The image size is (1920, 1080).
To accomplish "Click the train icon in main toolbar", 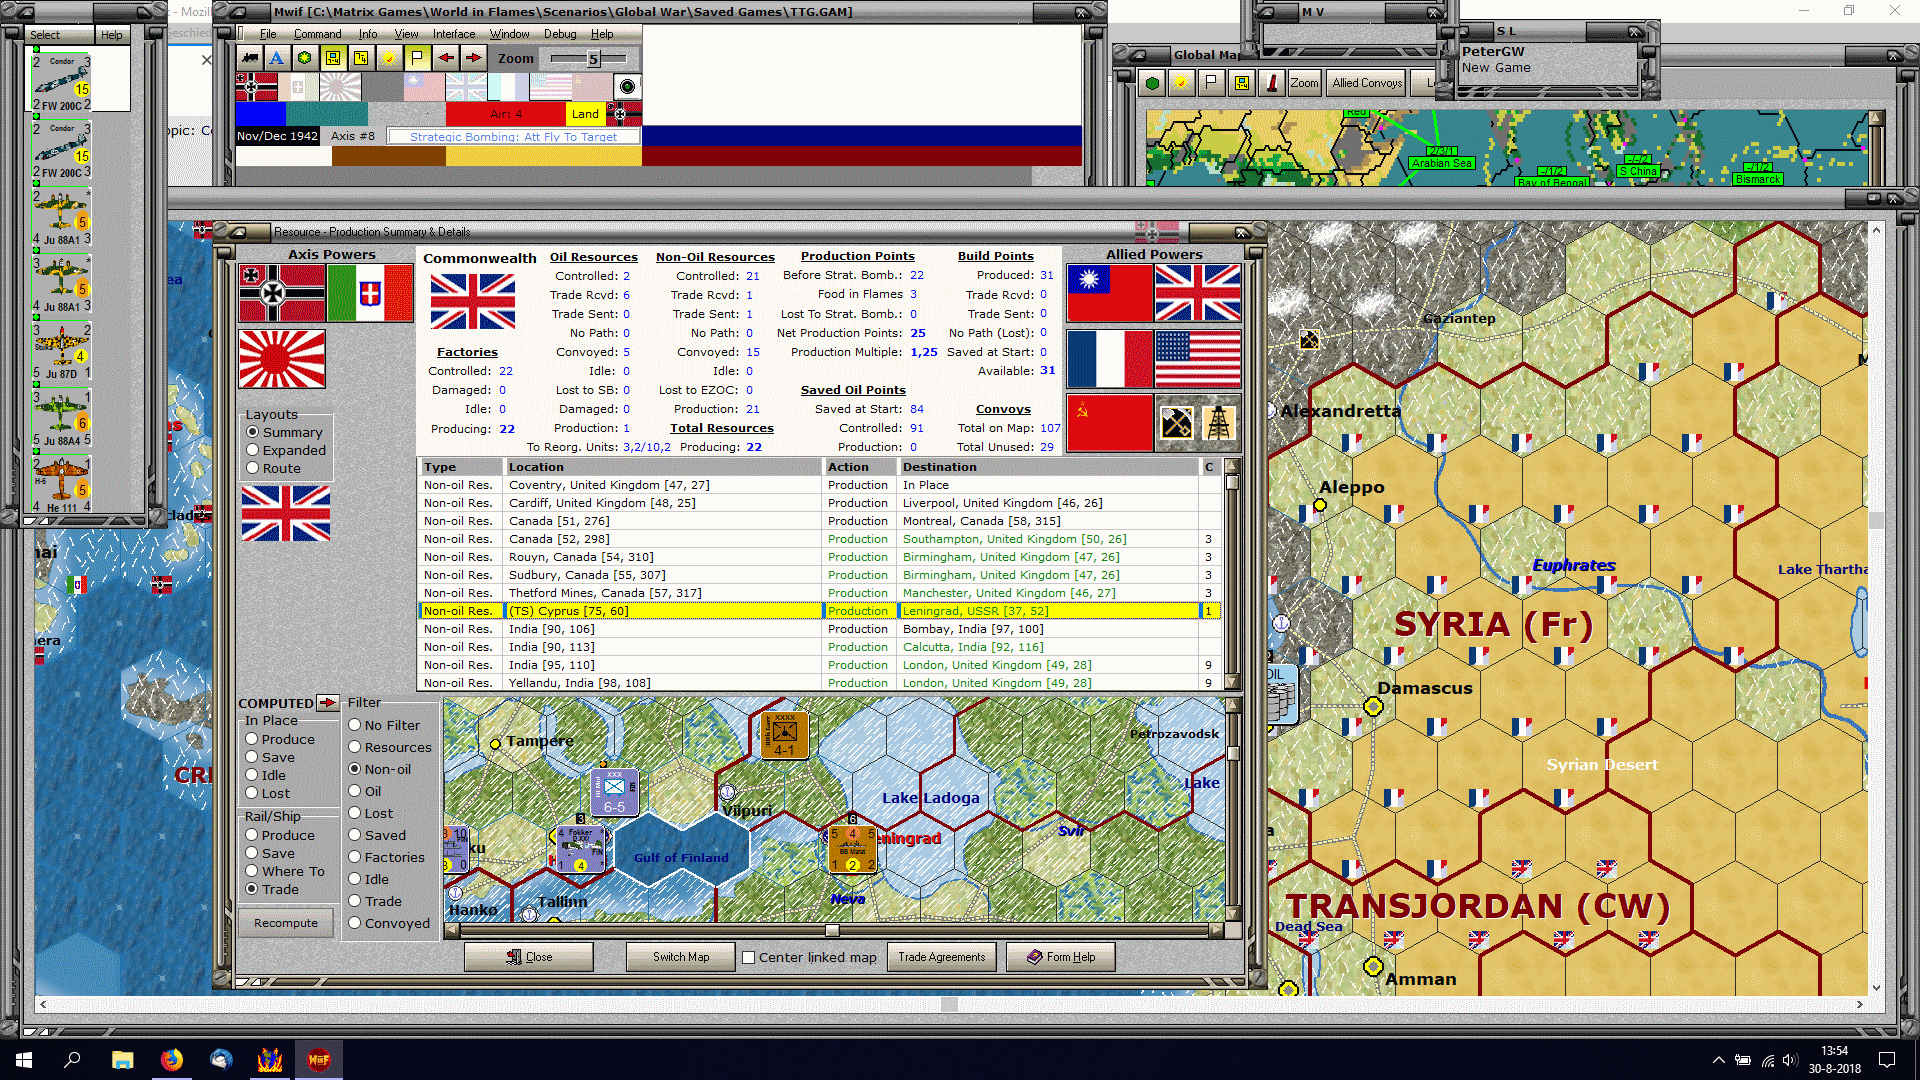I will [x=250, y=58].
